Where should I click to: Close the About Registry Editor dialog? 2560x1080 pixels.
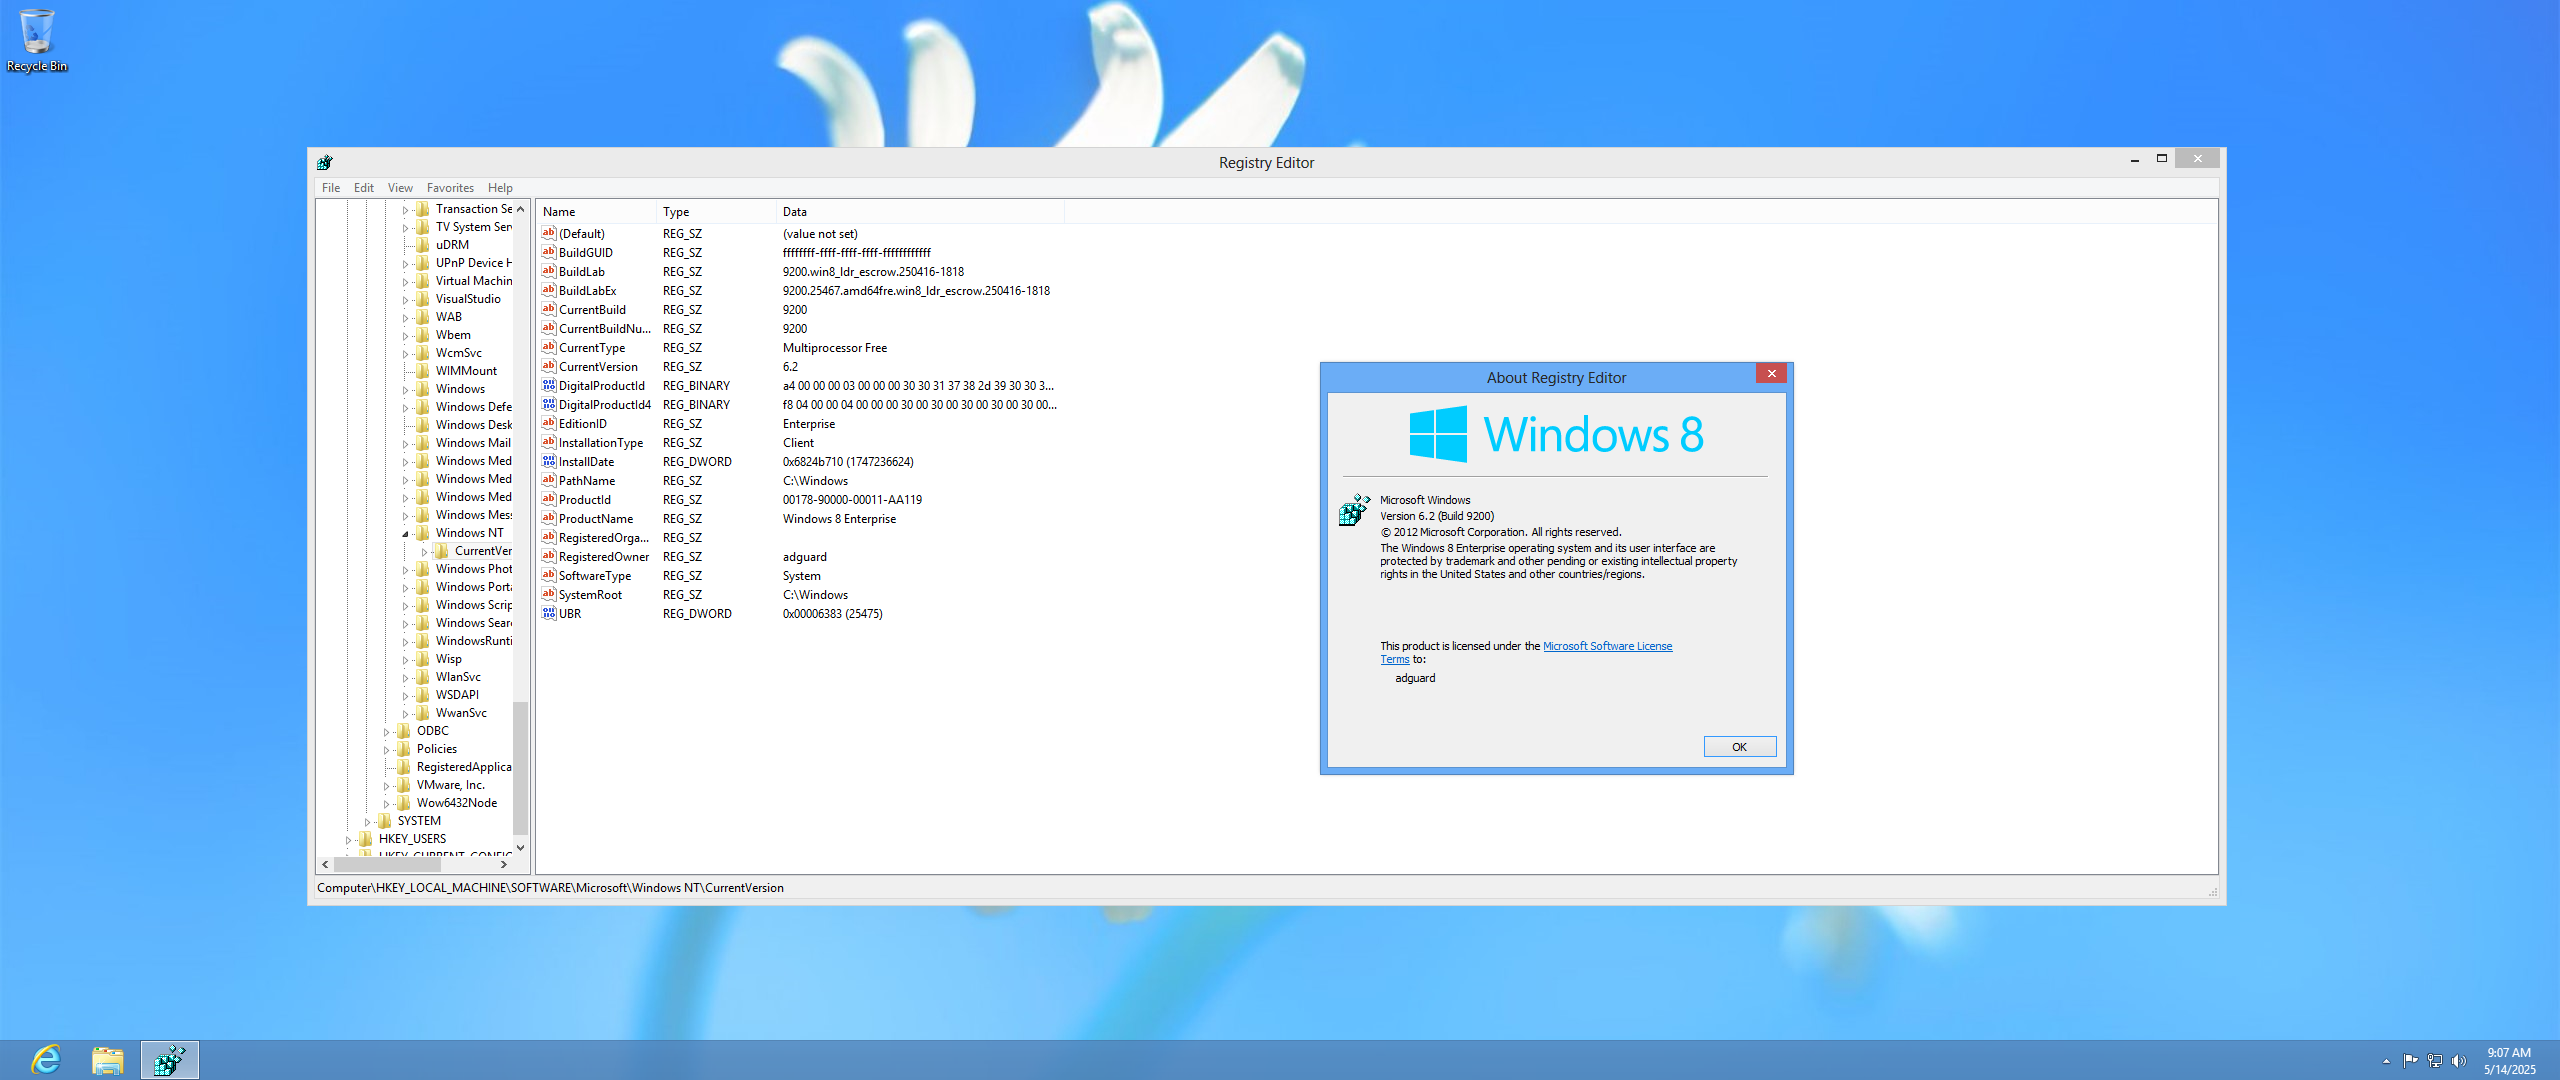(x=1771, y=373)
